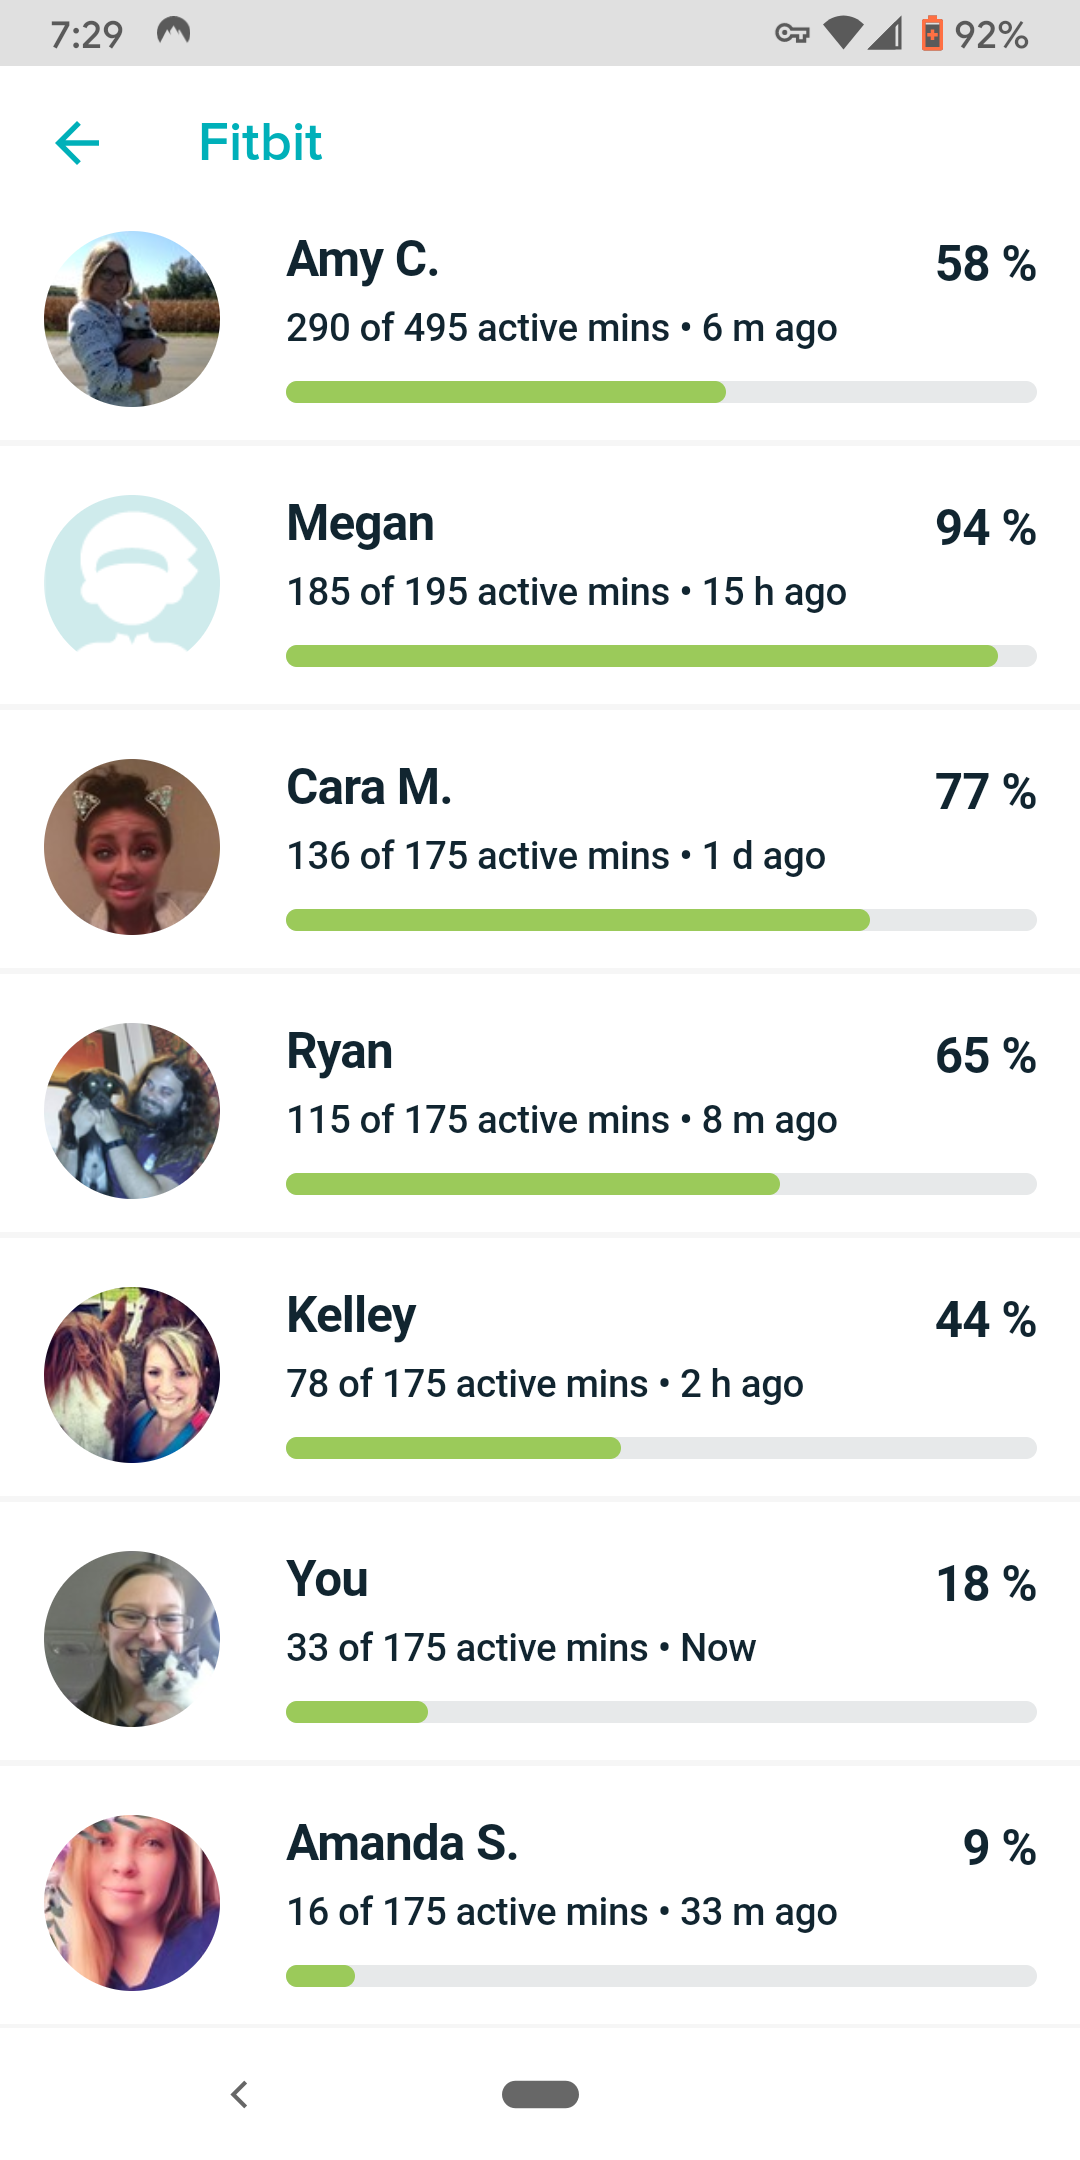Tap Cara M.'s 77 % score
The image size is (1080, 2160).
coord(985,792)
